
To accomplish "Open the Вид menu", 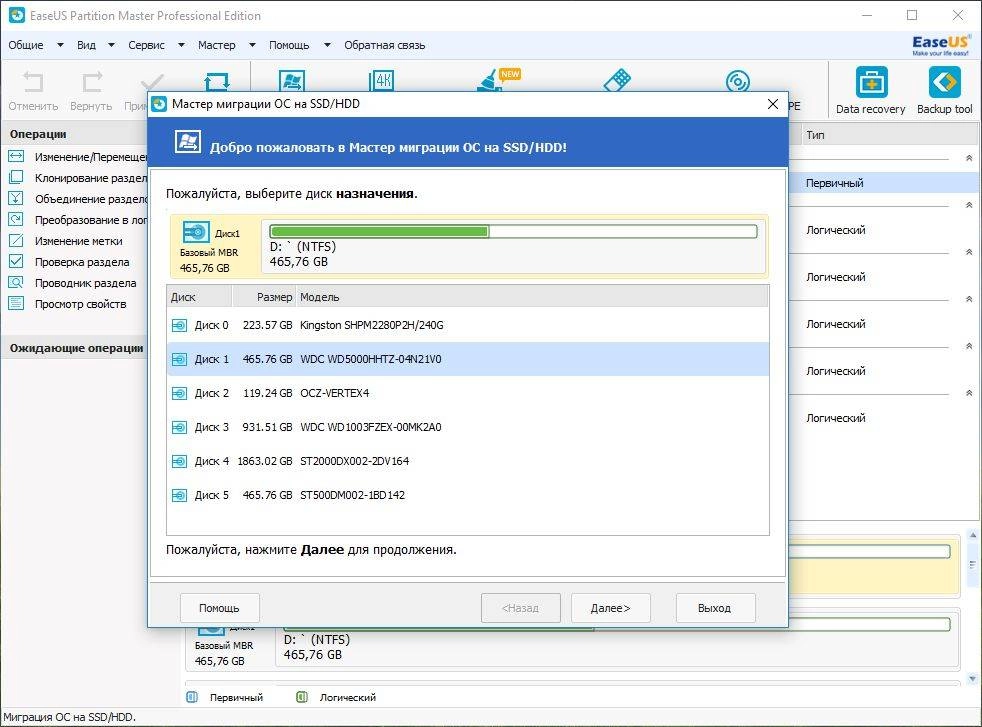I will [x=86, y=45].
